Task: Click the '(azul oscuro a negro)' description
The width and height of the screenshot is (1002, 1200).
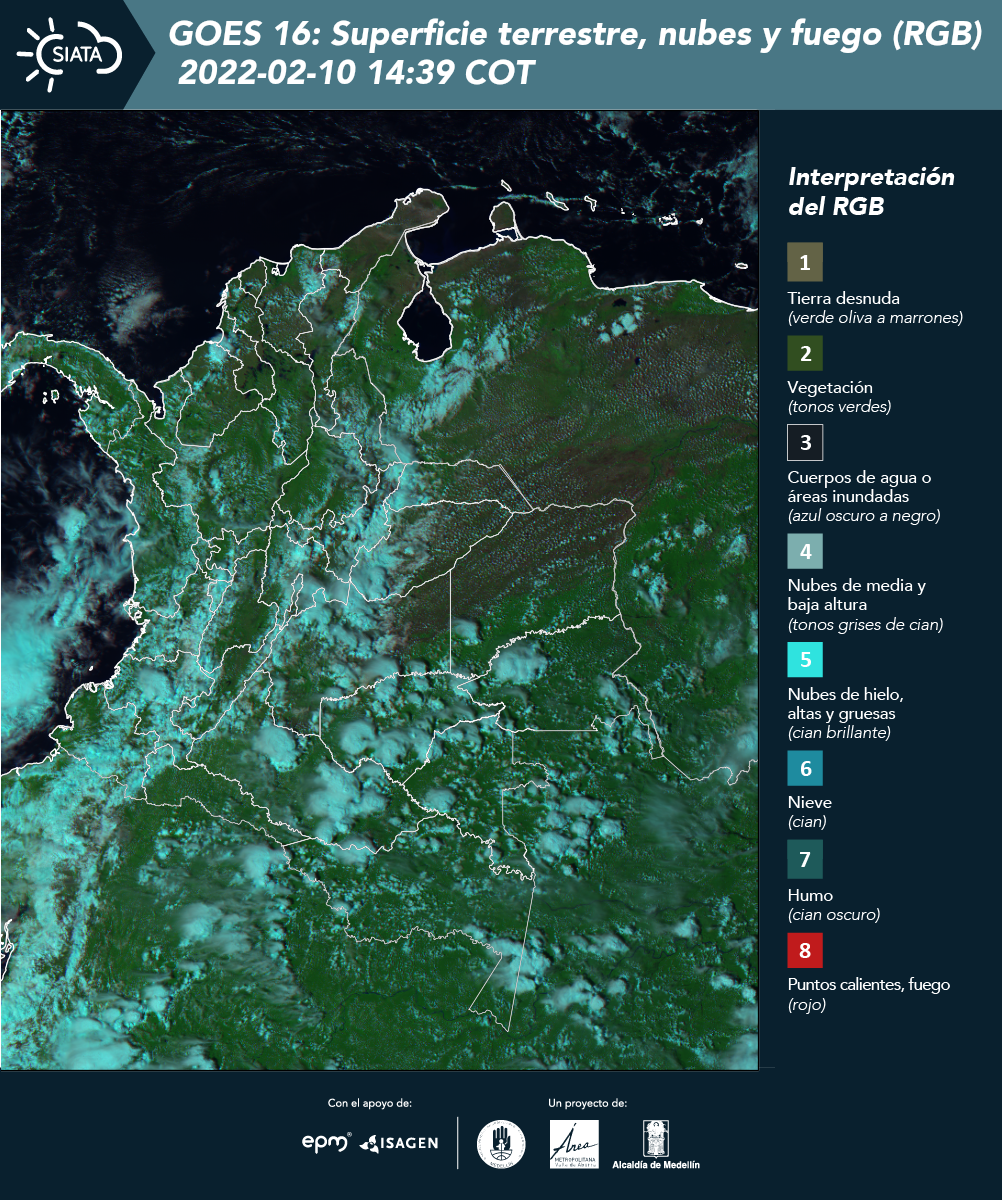Action: [864, 516]
